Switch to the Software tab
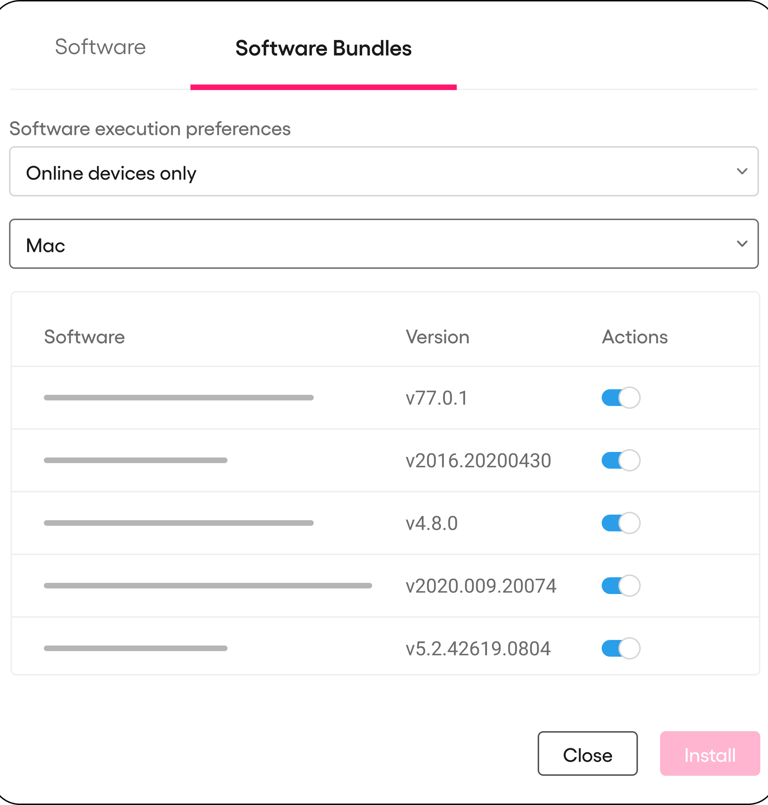The image size is (768, 805). click(x=100, y=47)
